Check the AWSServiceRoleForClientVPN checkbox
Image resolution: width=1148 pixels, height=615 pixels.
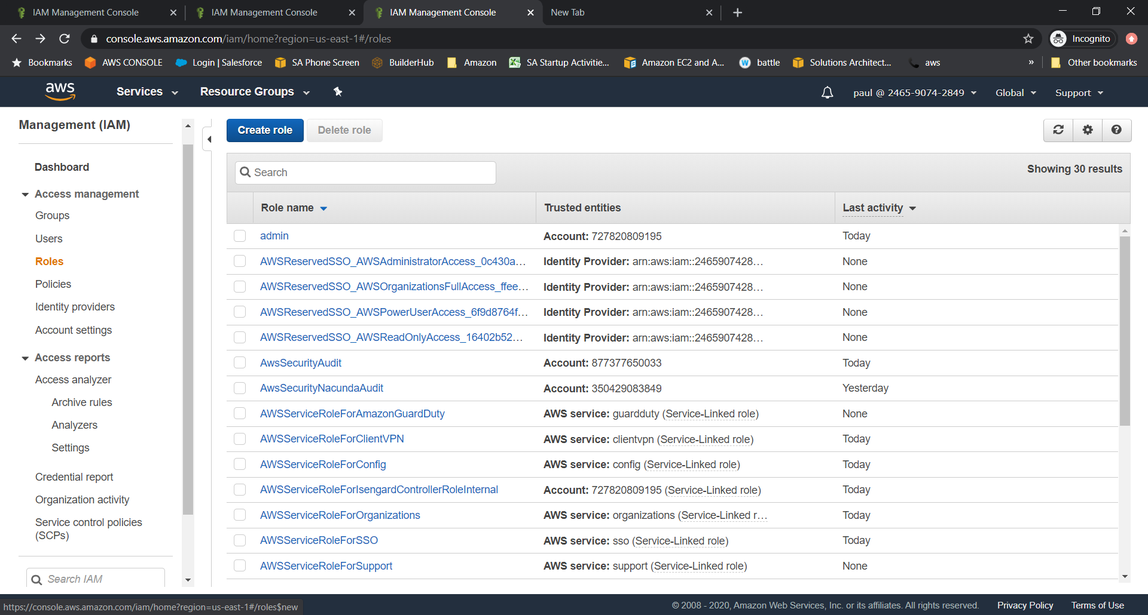(239, 439)
